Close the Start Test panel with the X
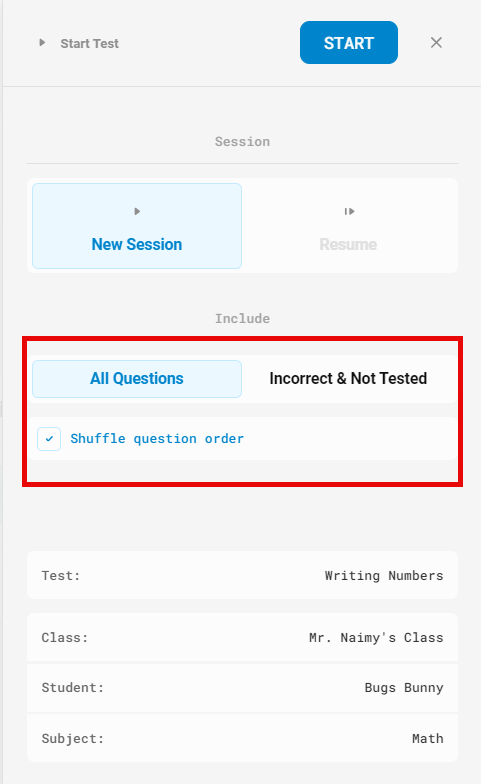 (x=436, y=42)
